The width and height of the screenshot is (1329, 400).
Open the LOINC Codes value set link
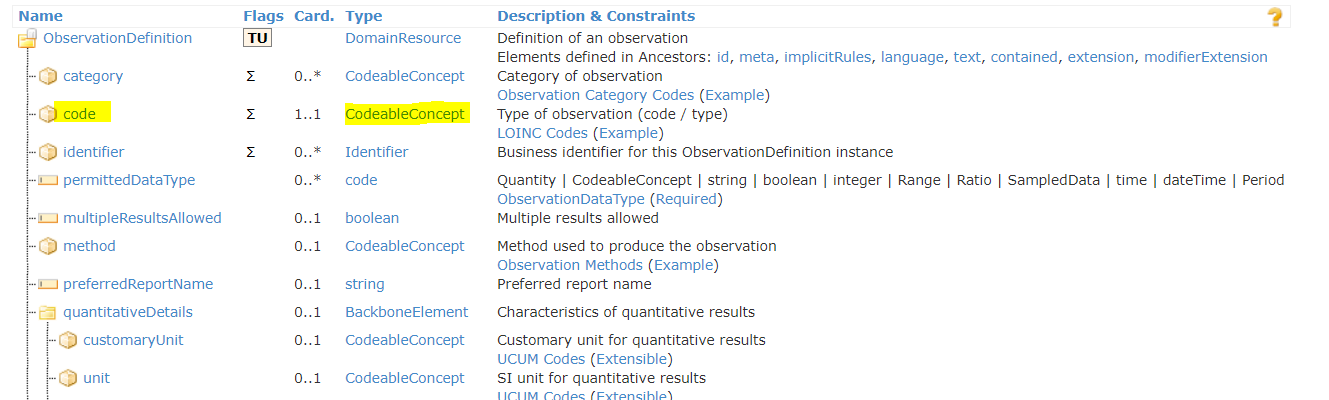coord(543,133)
